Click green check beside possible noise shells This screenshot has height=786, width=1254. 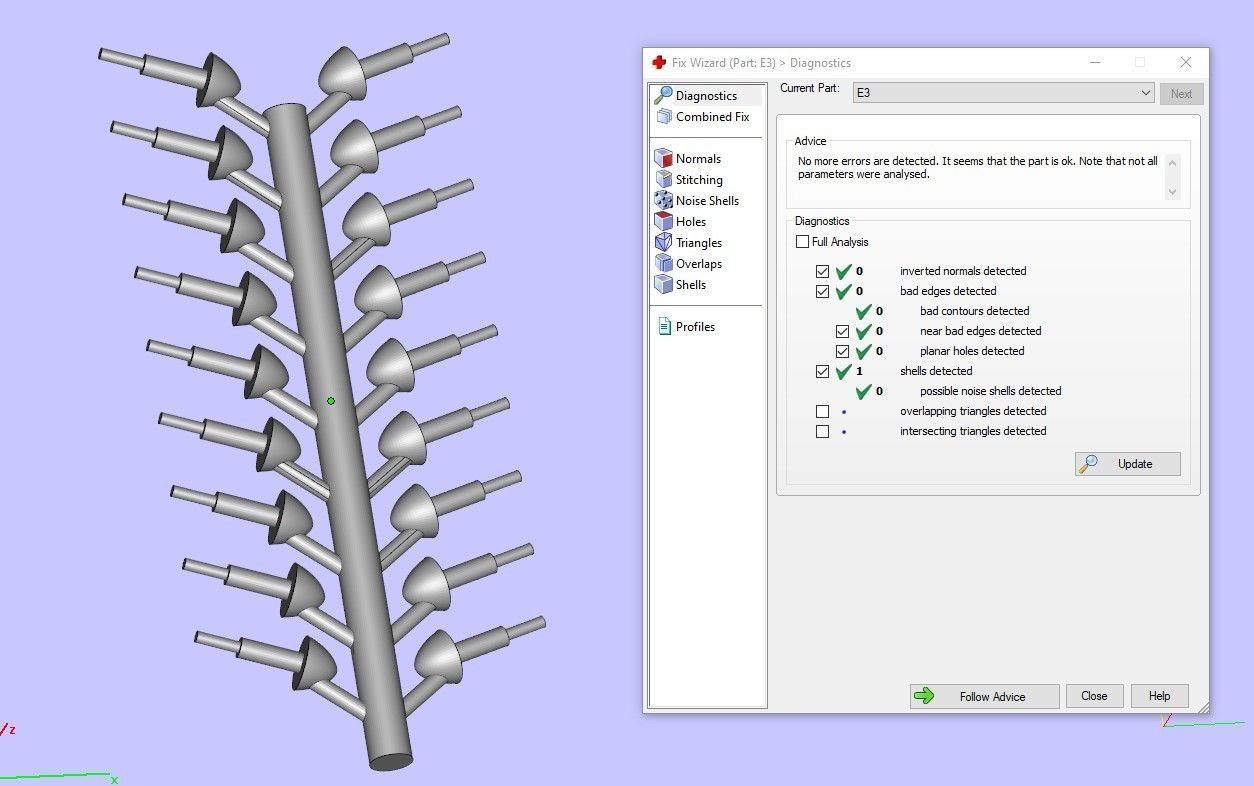[x=864, y=391]
